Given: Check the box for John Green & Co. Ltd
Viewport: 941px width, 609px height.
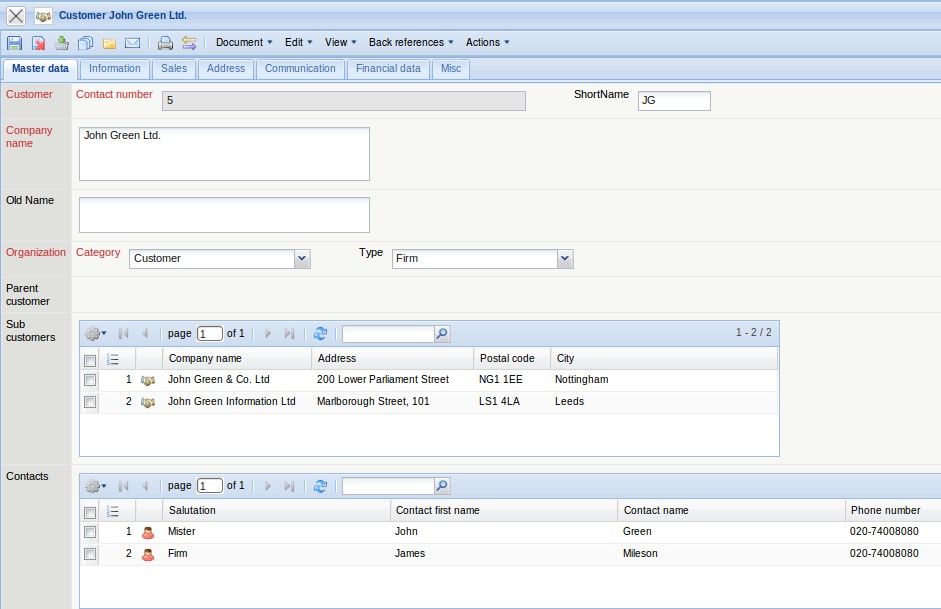Looking at the screenshot, I should (90, 380).
